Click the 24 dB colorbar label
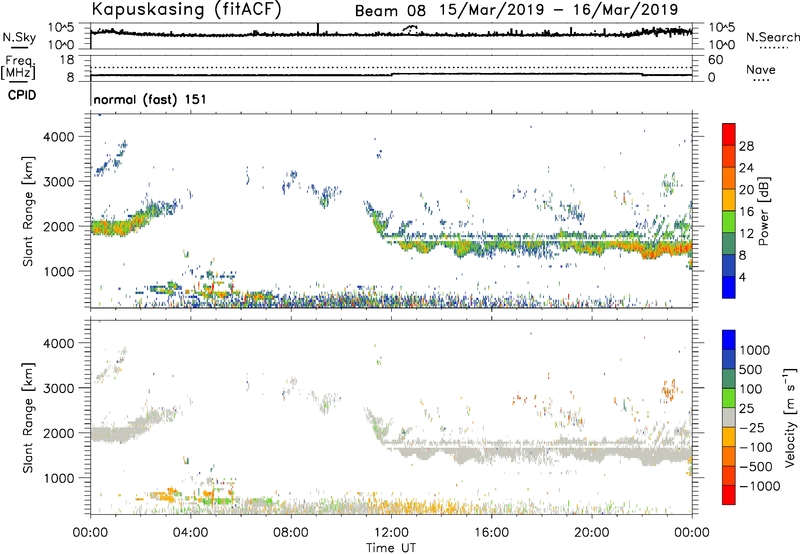The height and width of the screenshot is (554, 800). pos(746,168)
